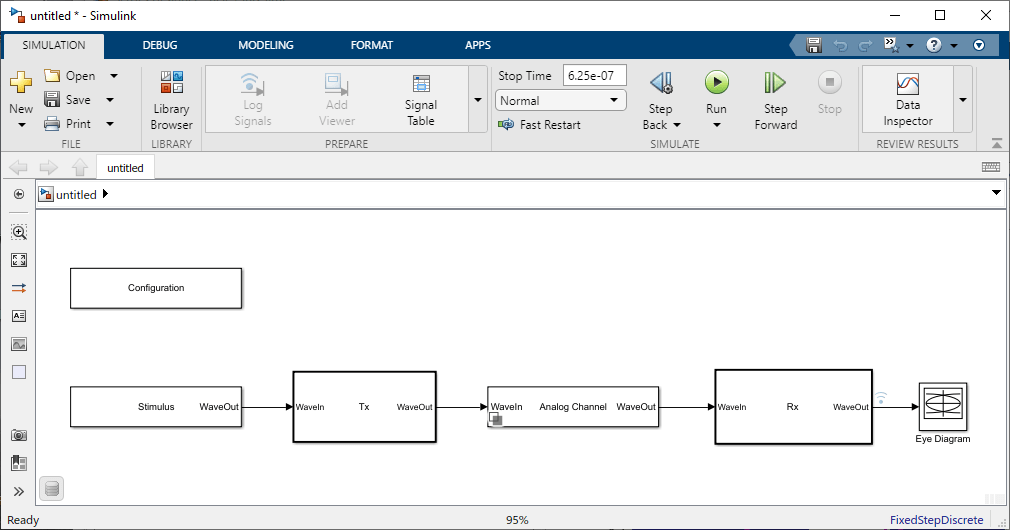This screenshot has width=1010, height=530.
Task: Click the Open folder icon
Action: pyautogui.click(x=52, y=75)
